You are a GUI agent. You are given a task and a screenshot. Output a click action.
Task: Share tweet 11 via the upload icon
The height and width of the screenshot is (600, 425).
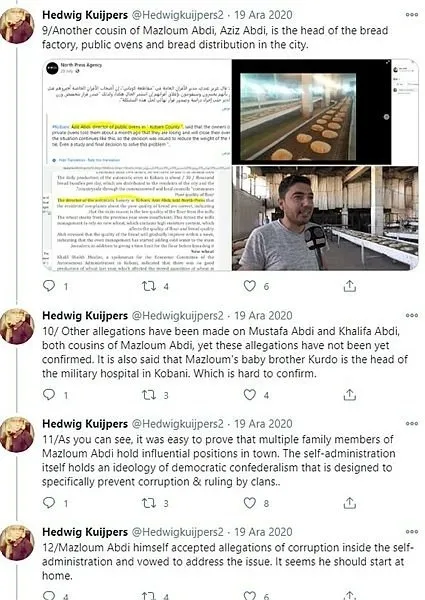coord(350,503)
